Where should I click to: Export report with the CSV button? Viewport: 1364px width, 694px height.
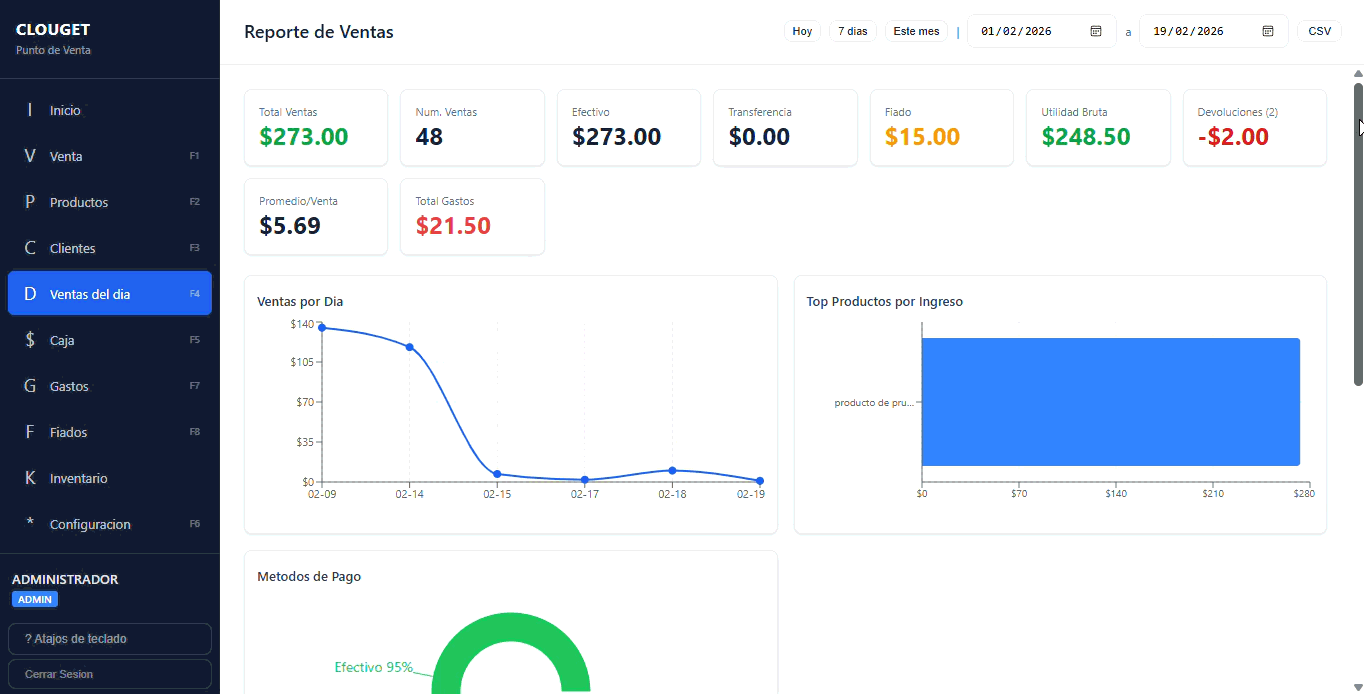click(1320, 31)
